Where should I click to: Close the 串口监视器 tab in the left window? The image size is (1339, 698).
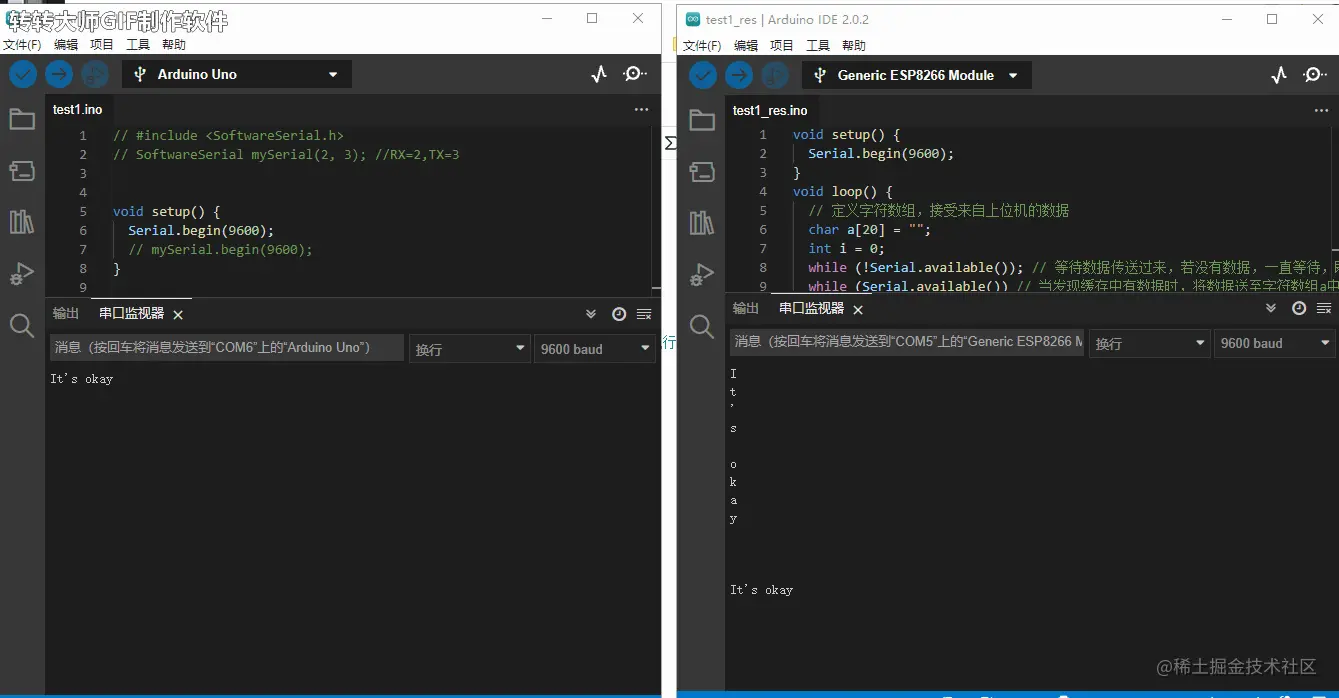click(178, 315)
